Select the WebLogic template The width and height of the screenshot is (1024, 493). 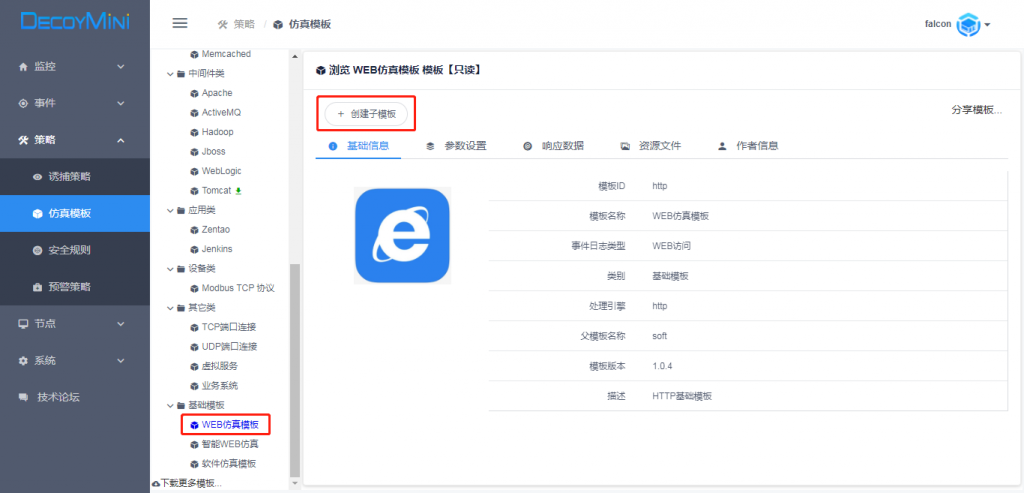[x=221, y=171]
